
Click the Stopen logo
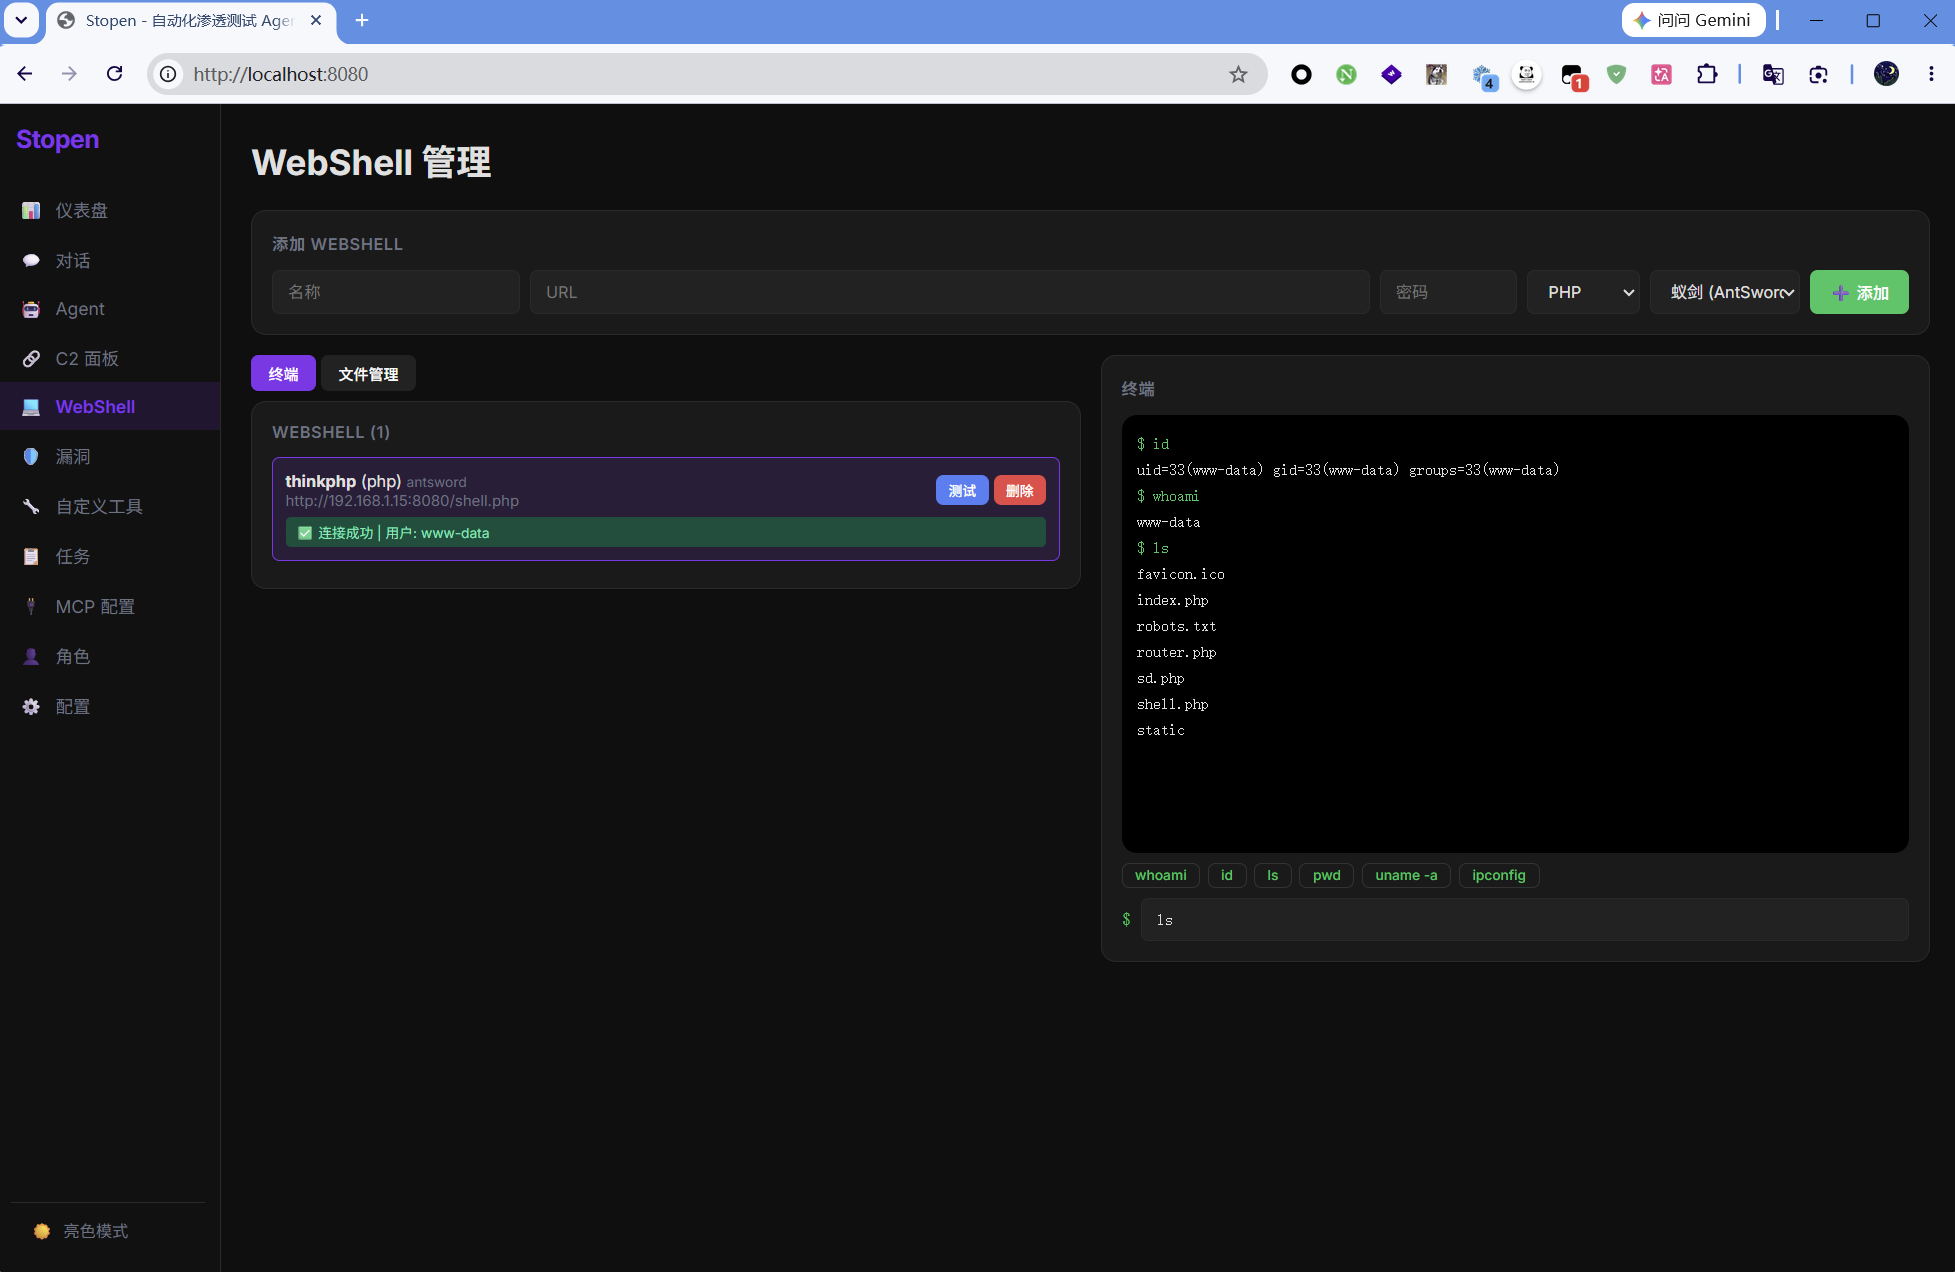(x=58, y=139)
